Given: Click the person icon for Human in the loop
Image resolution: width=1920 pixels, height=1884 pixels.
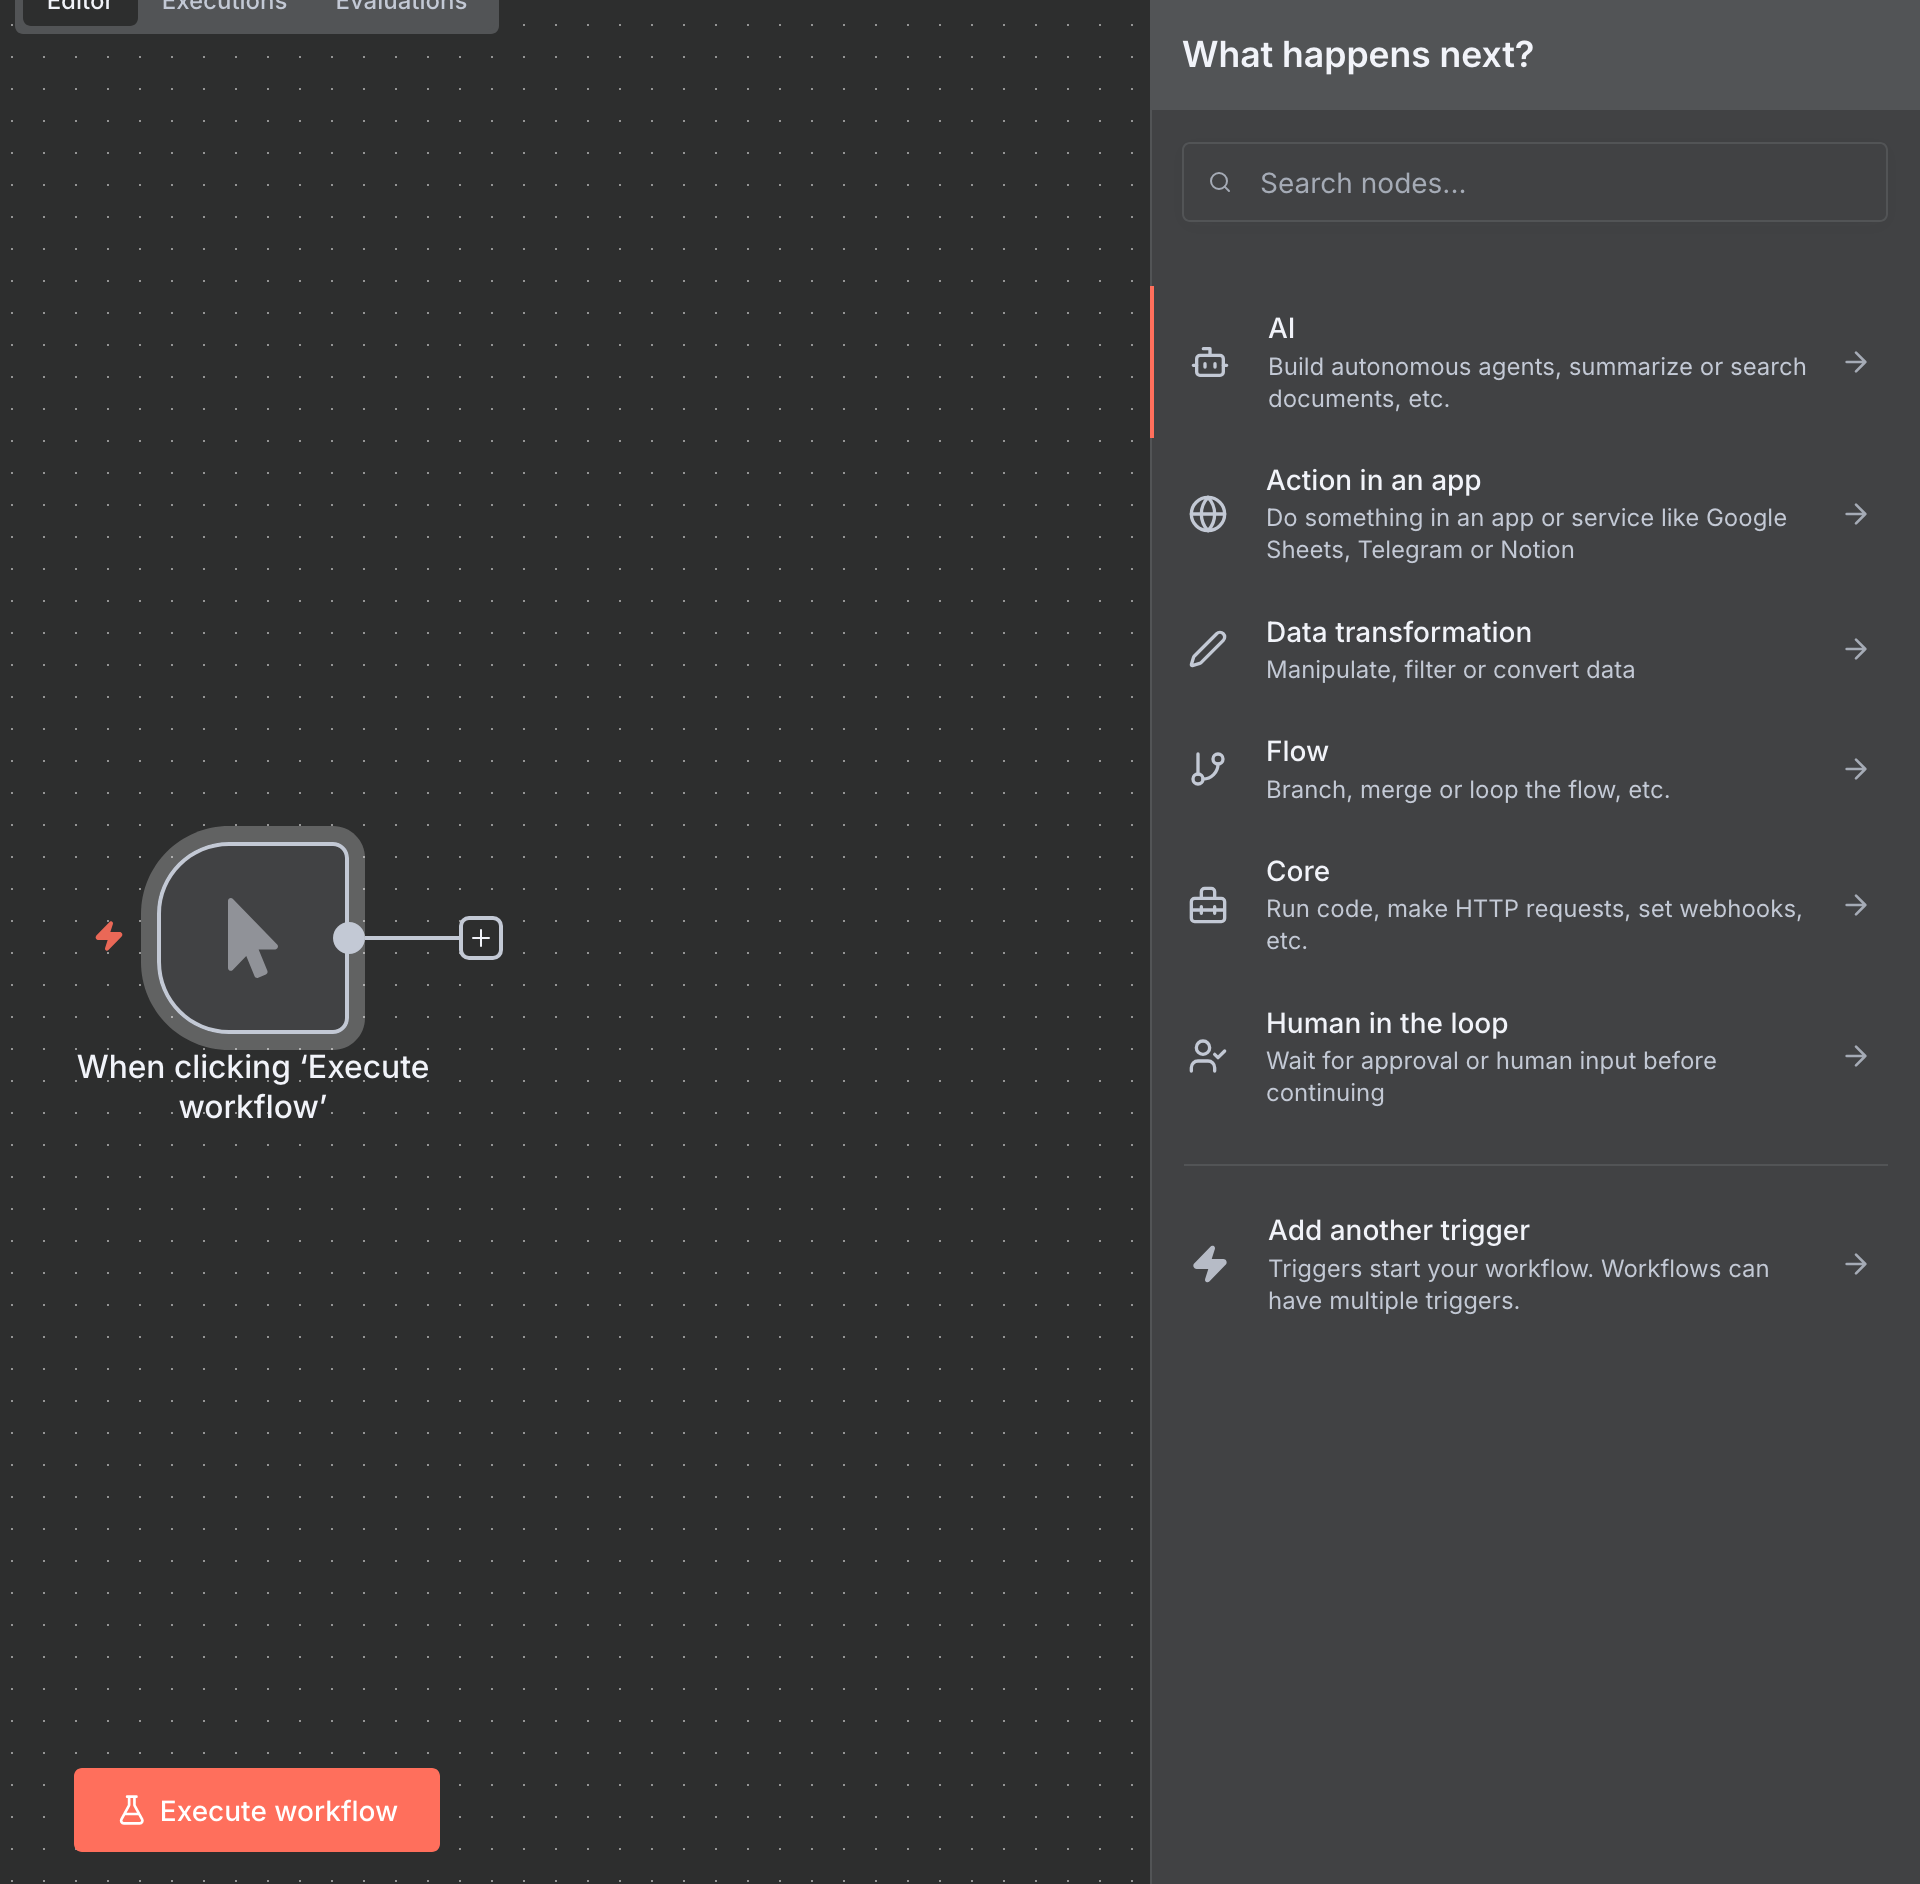Looking at the screenshot, I should tap(1208, 1056).
